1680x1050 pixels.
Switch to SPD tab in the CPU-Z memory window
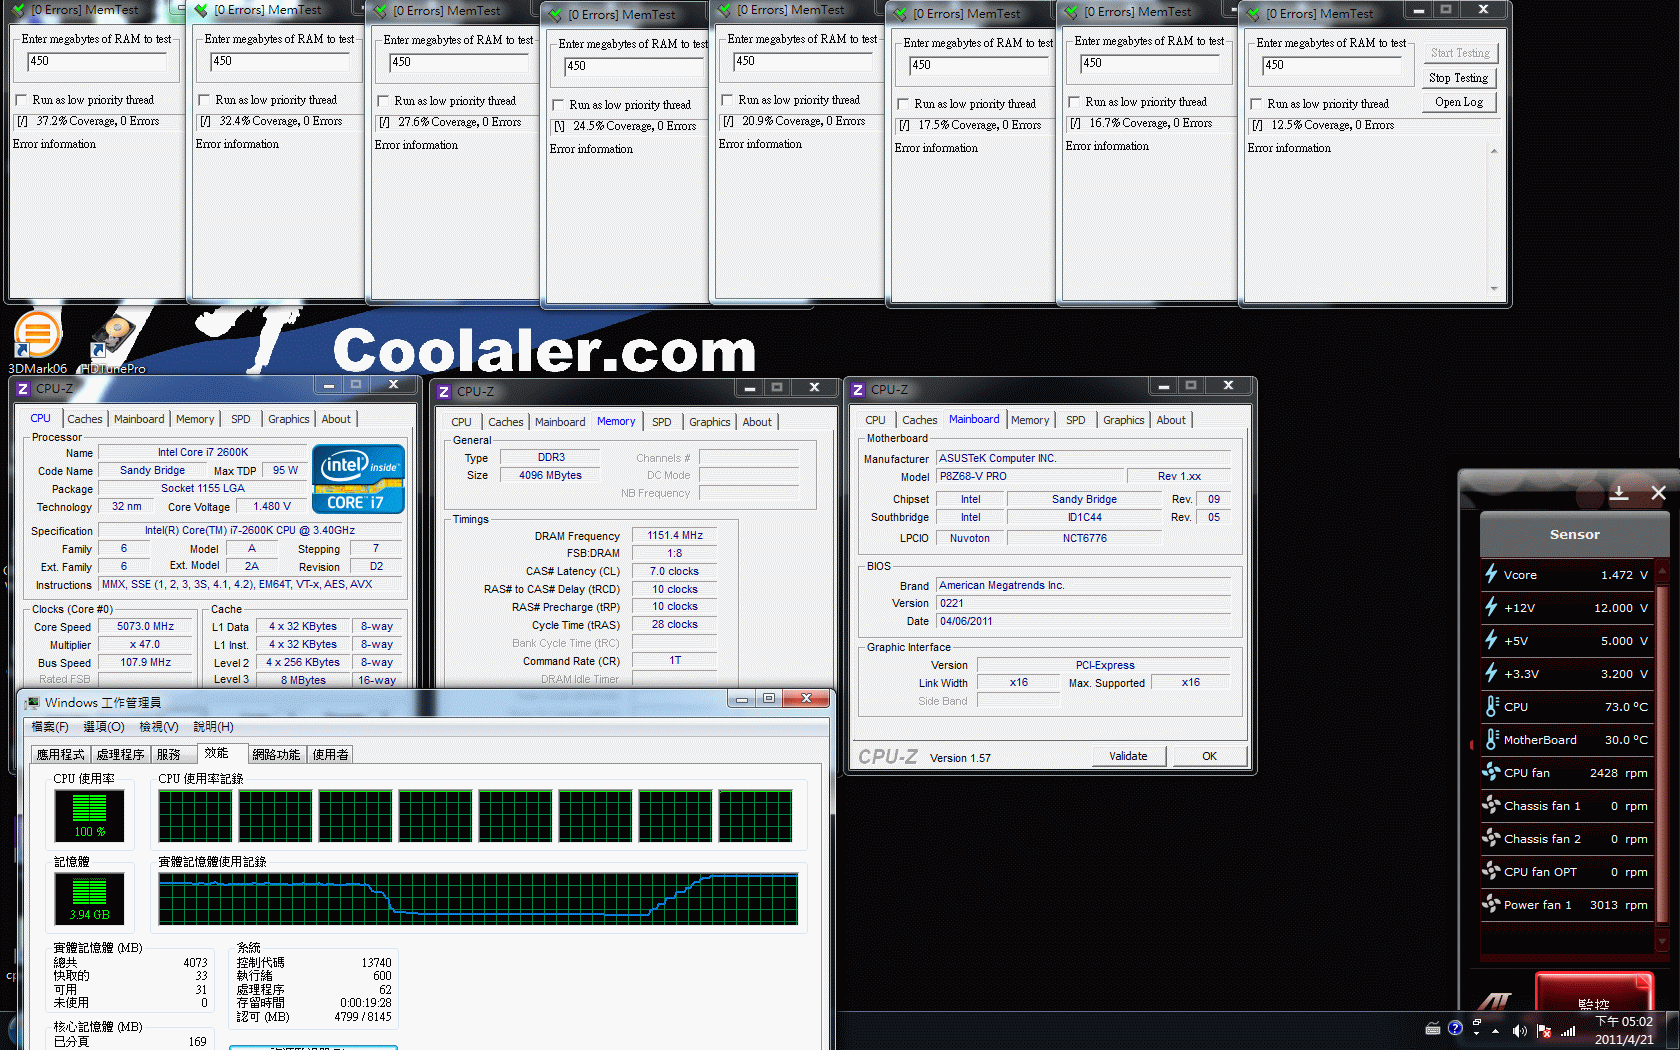coord(662,422)
